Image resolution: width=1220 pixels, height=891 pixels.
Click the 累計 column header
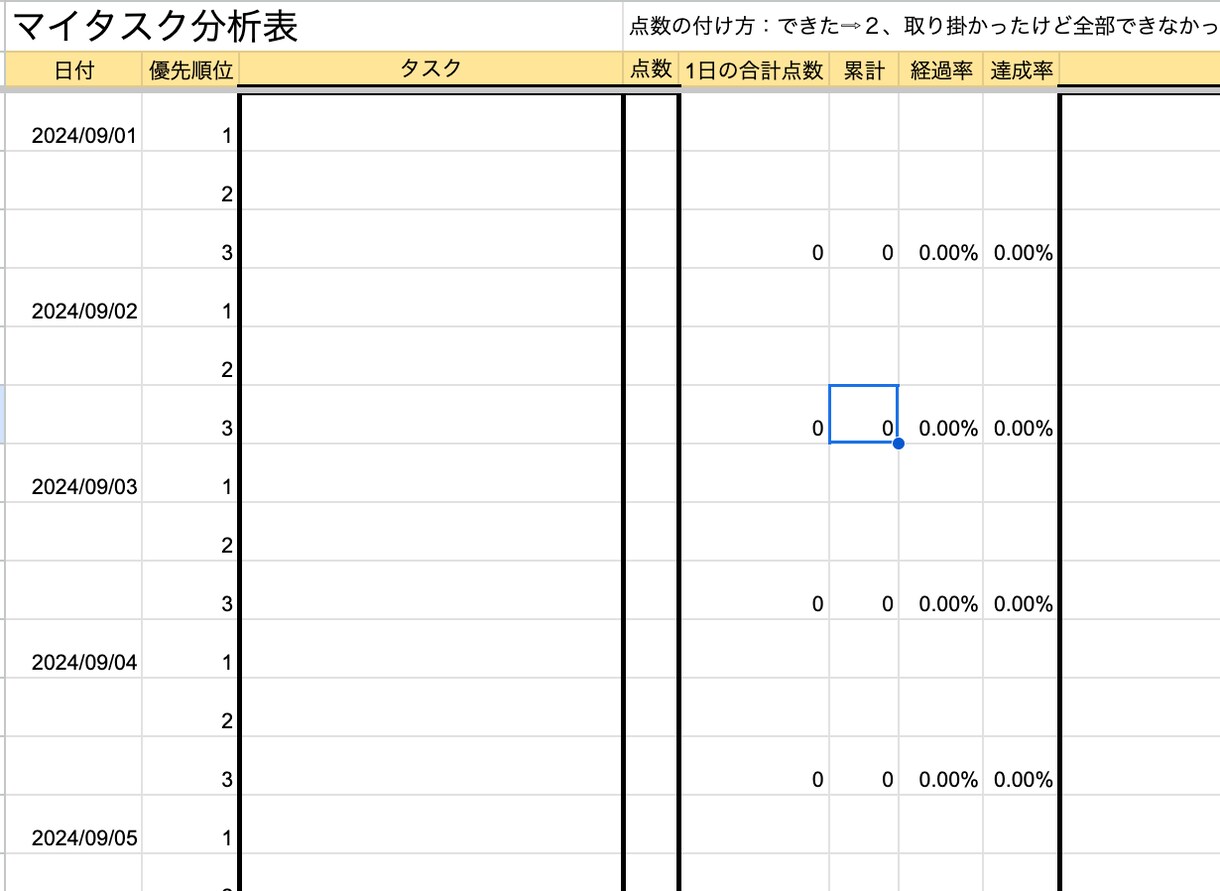click(864, 70)
